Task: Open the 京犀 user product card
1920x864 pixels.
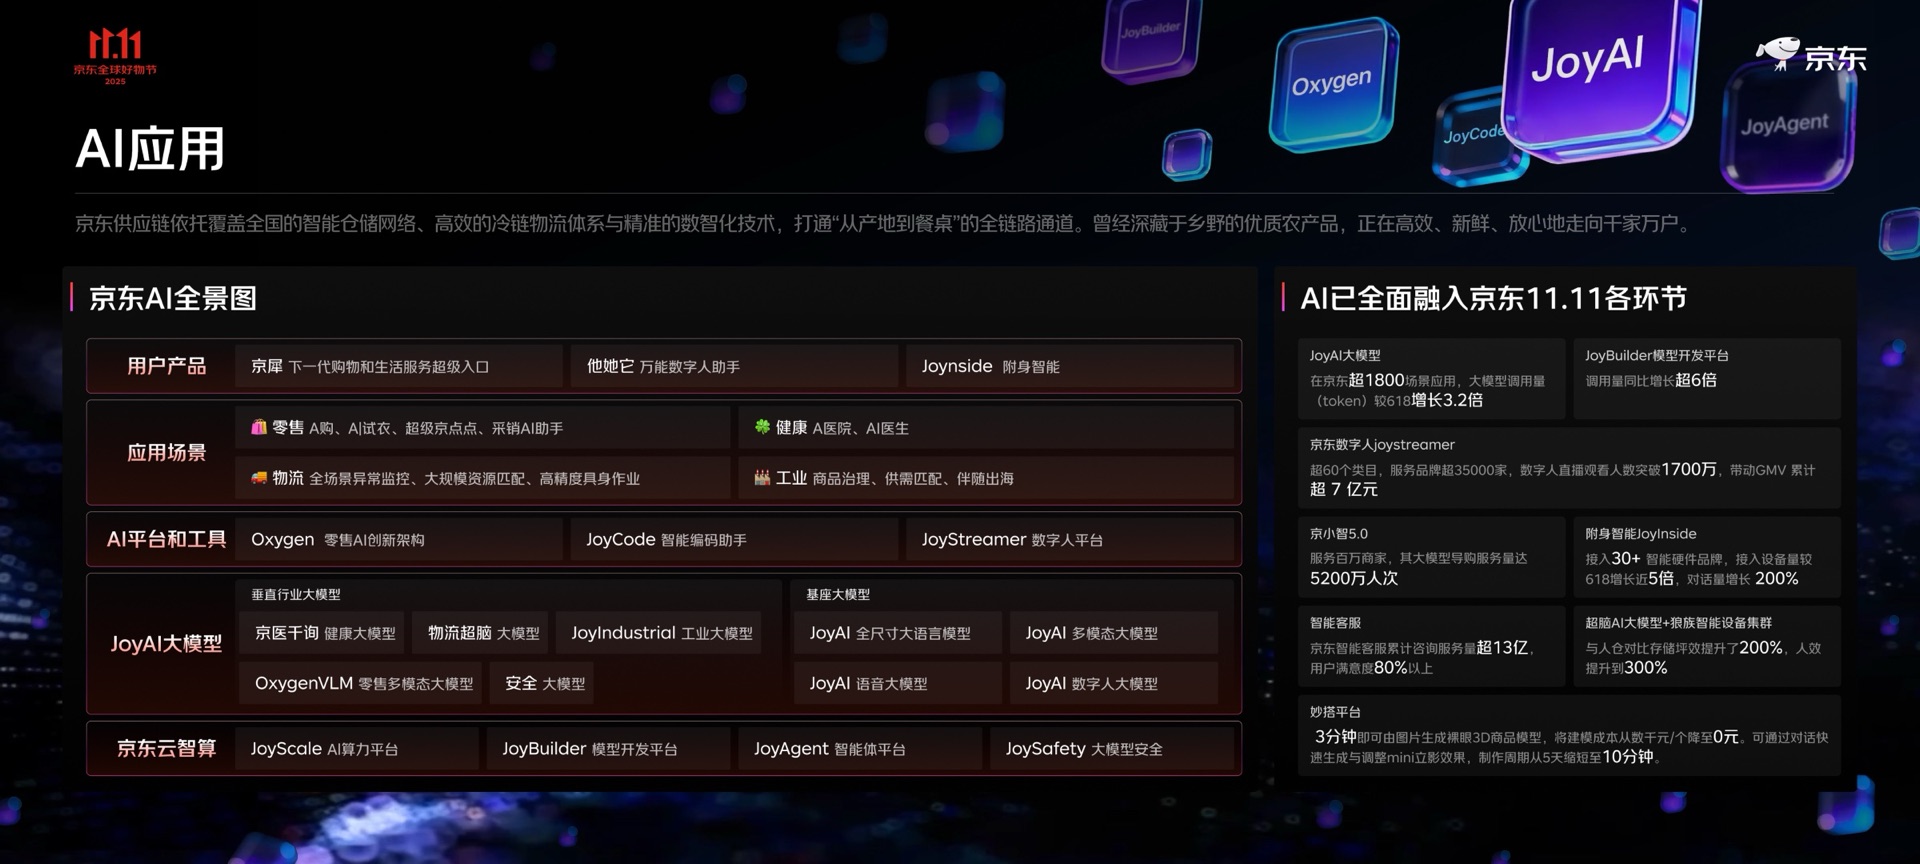Action: point(398,366)
